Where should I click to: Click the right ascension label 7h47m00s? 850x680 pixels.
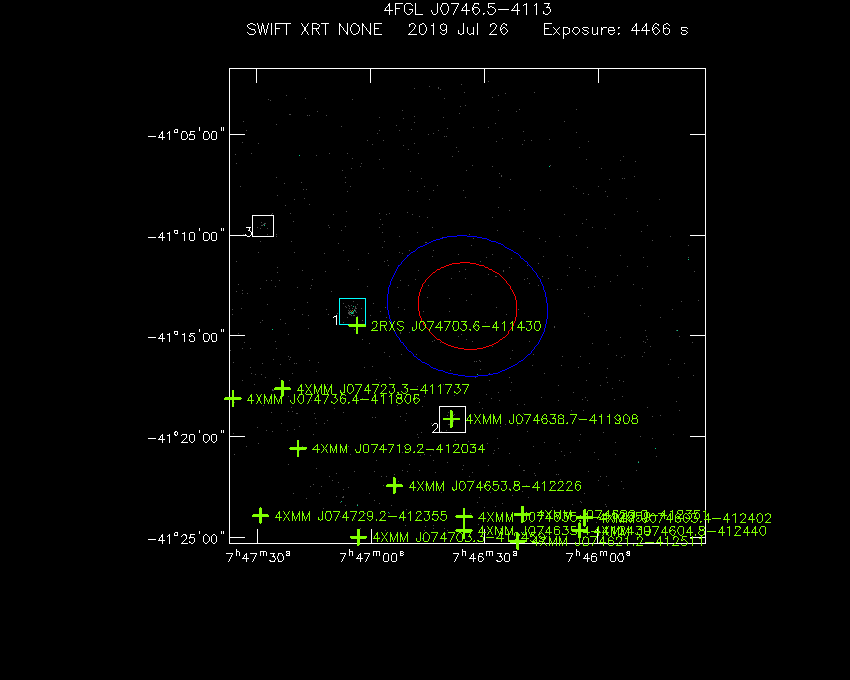pos(372,557)
